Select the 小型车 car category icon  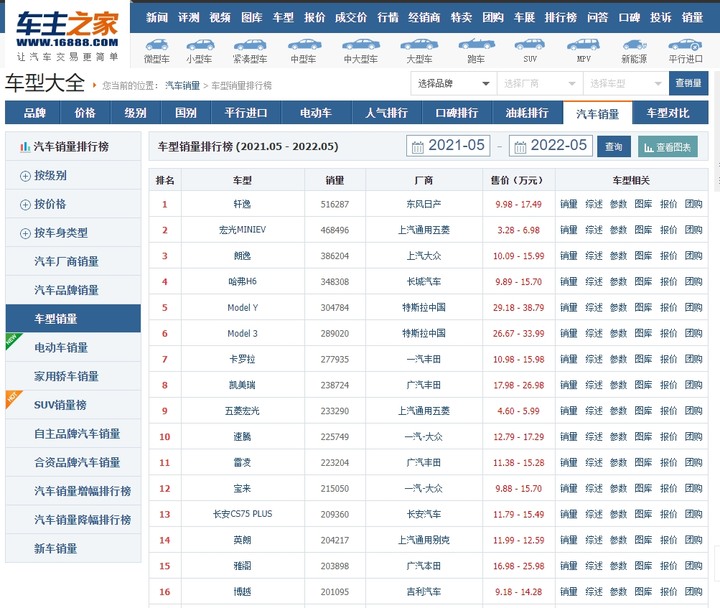tap(200, 45)
